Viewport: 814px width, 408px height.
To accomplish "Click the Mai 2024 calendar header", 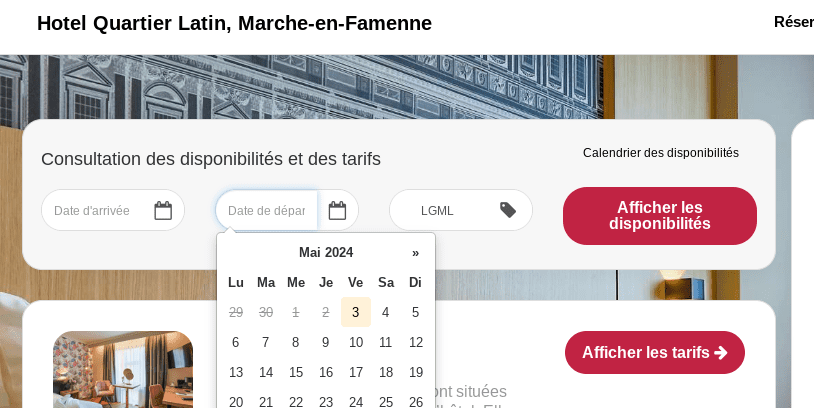I will 326,253.
